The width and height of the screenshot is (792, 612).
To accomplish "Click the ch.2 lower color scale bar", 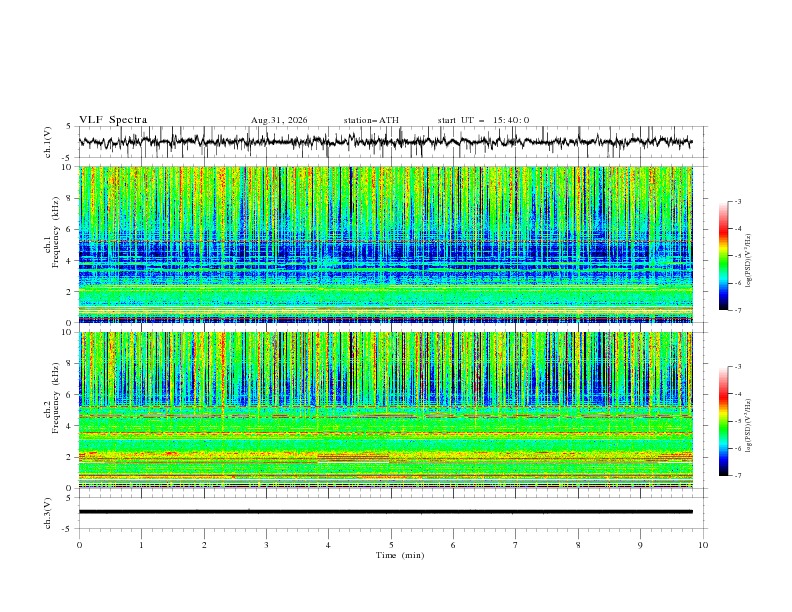I will (723, 421).
